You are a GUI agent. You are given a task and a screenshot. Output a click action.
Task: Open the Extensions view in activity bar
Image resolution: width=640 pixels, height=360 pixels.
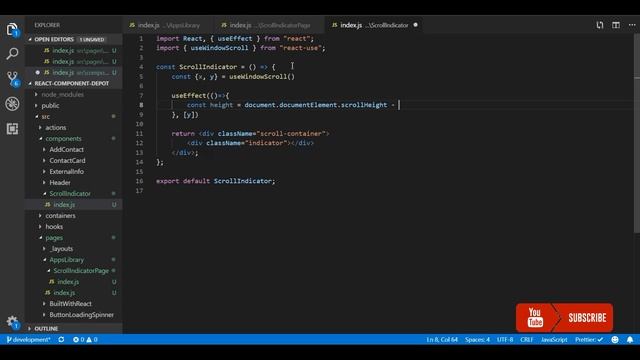(12, 129)
